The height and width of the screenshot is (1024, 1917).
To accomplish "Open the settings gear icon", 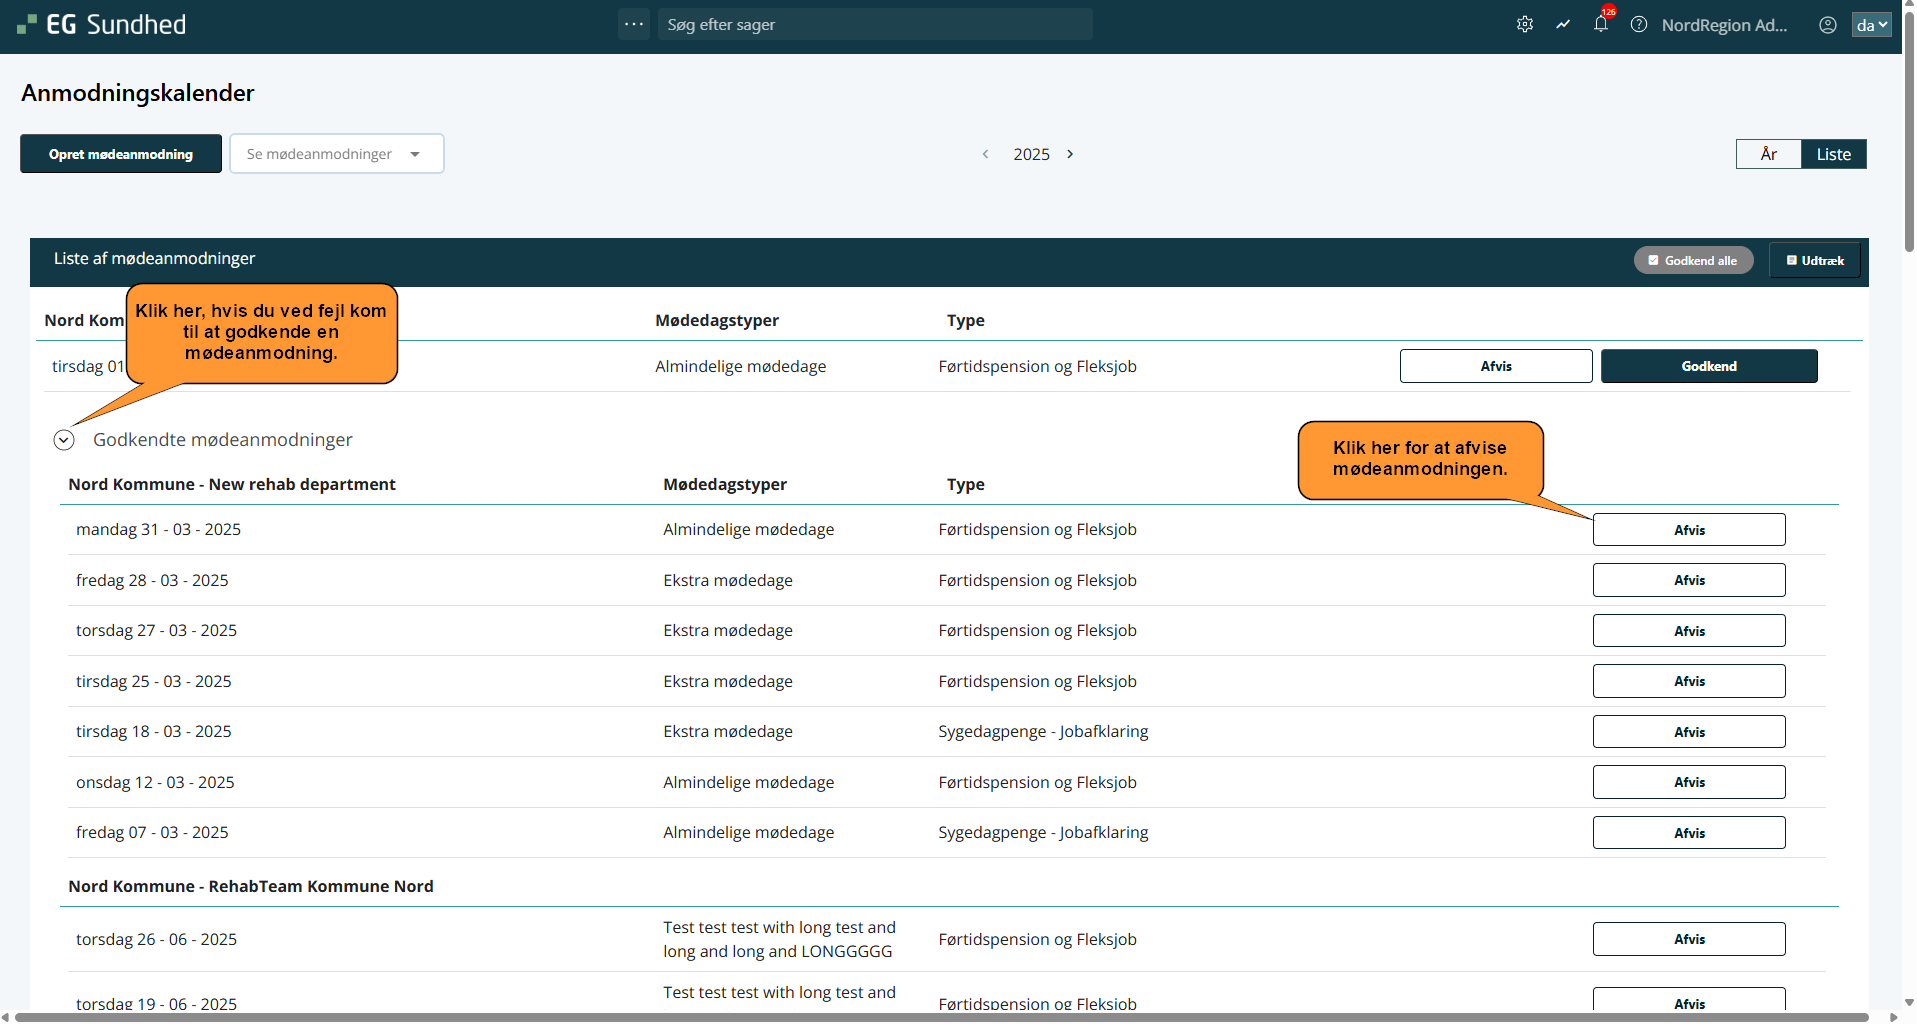I will click(x=1524, y=25).
